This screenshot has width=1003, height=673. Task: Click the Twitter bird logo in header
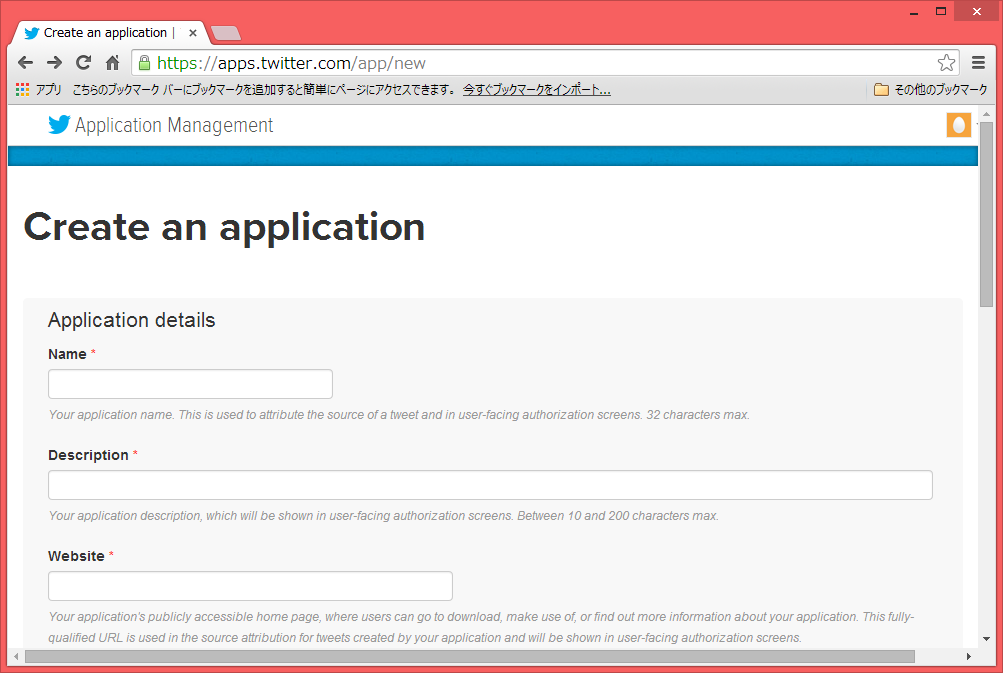(59, 125)
